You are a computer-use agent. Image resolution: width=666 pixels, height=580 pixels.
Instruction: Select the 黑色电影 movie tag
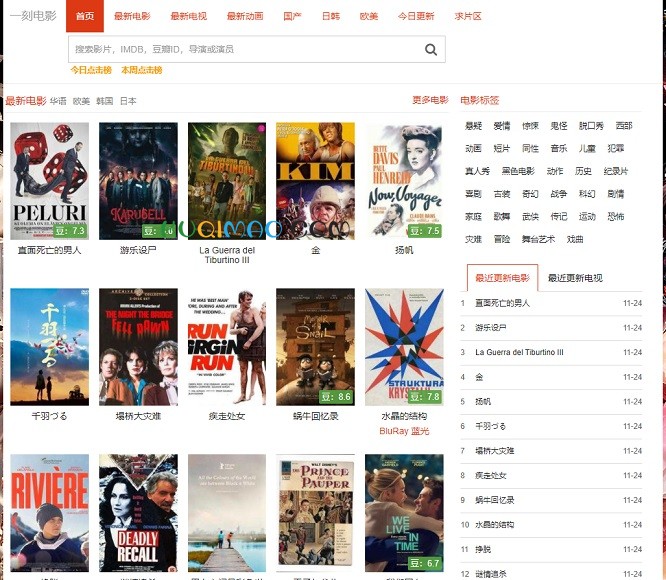518,171
